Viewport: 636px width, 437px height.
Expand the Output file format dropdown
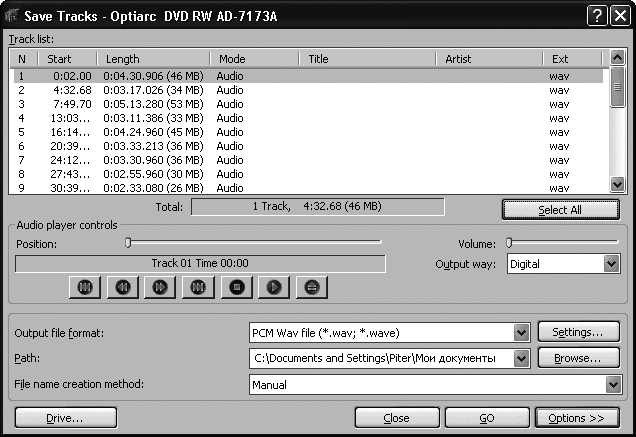tap(520, 333)
